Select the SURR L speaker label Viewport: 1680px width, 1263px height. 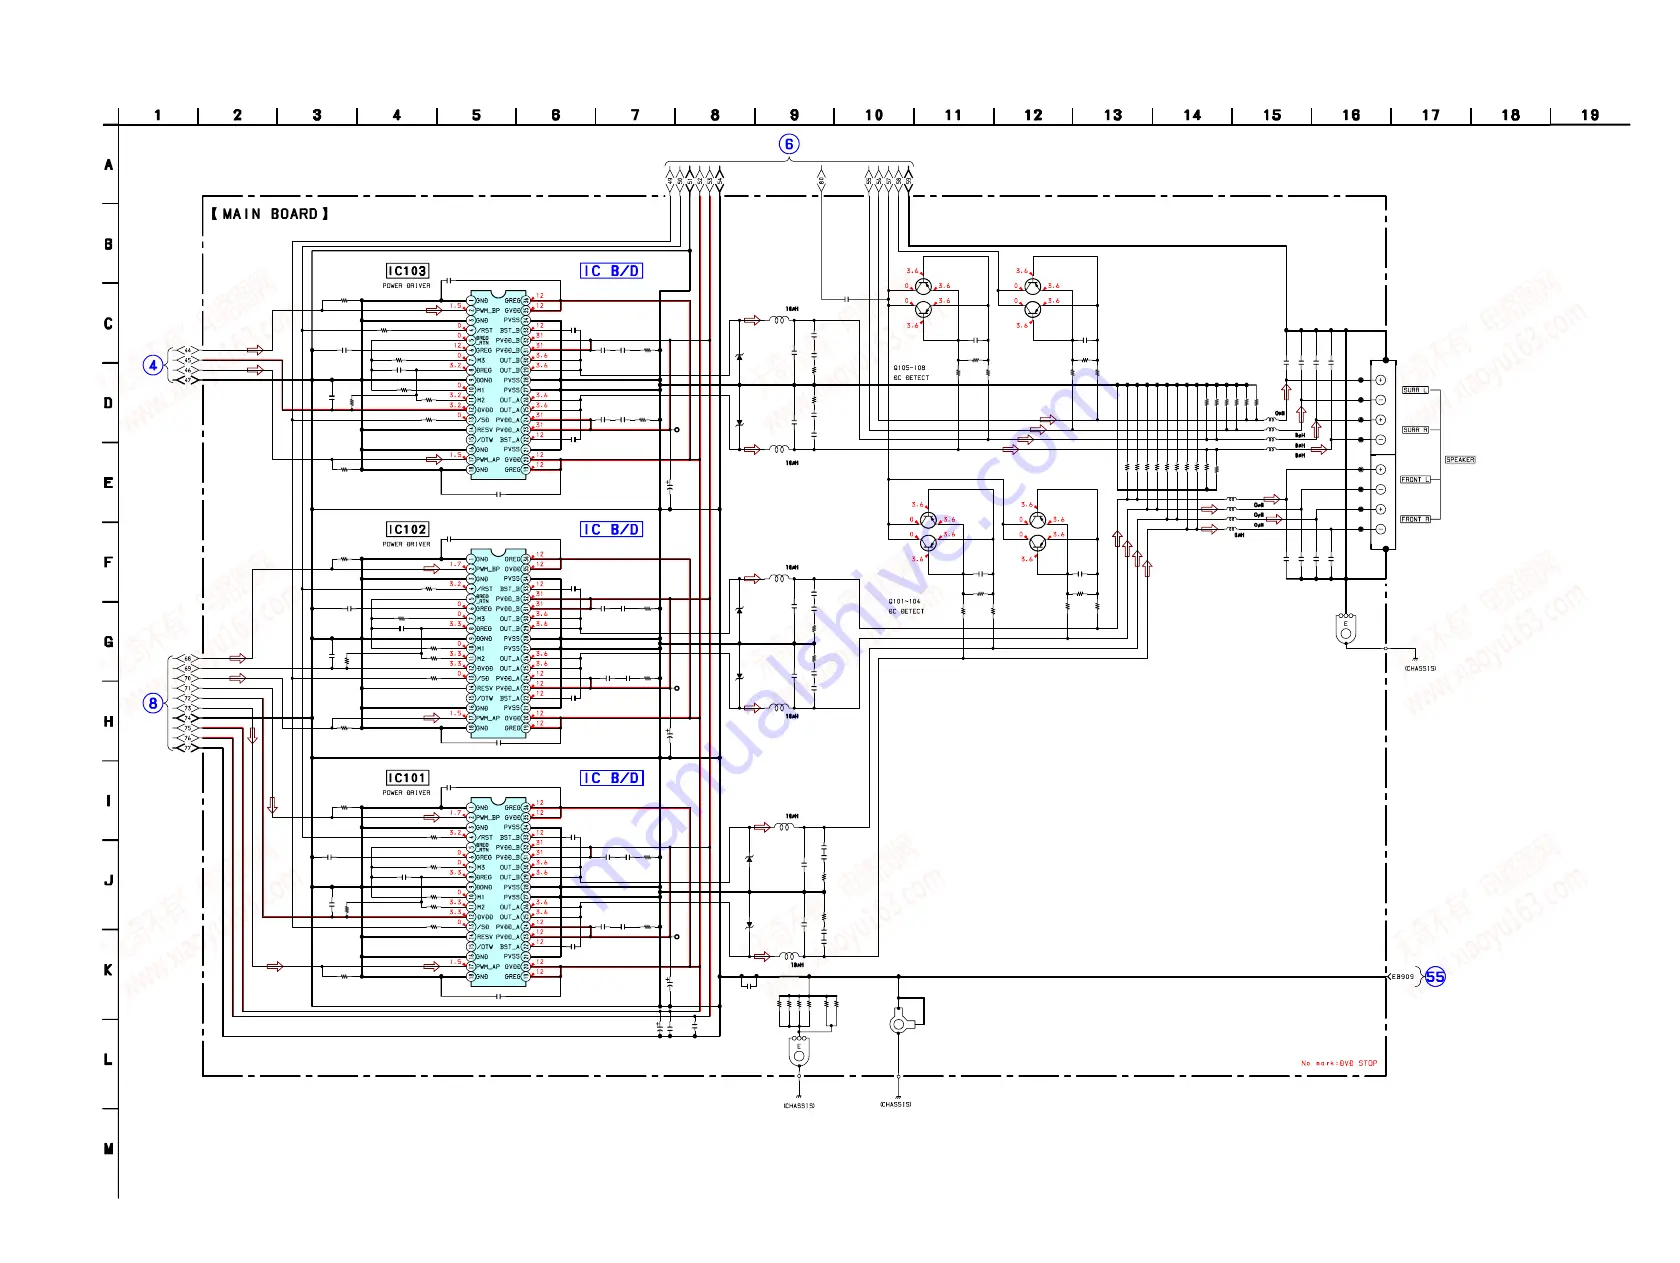click(1415, 390)
